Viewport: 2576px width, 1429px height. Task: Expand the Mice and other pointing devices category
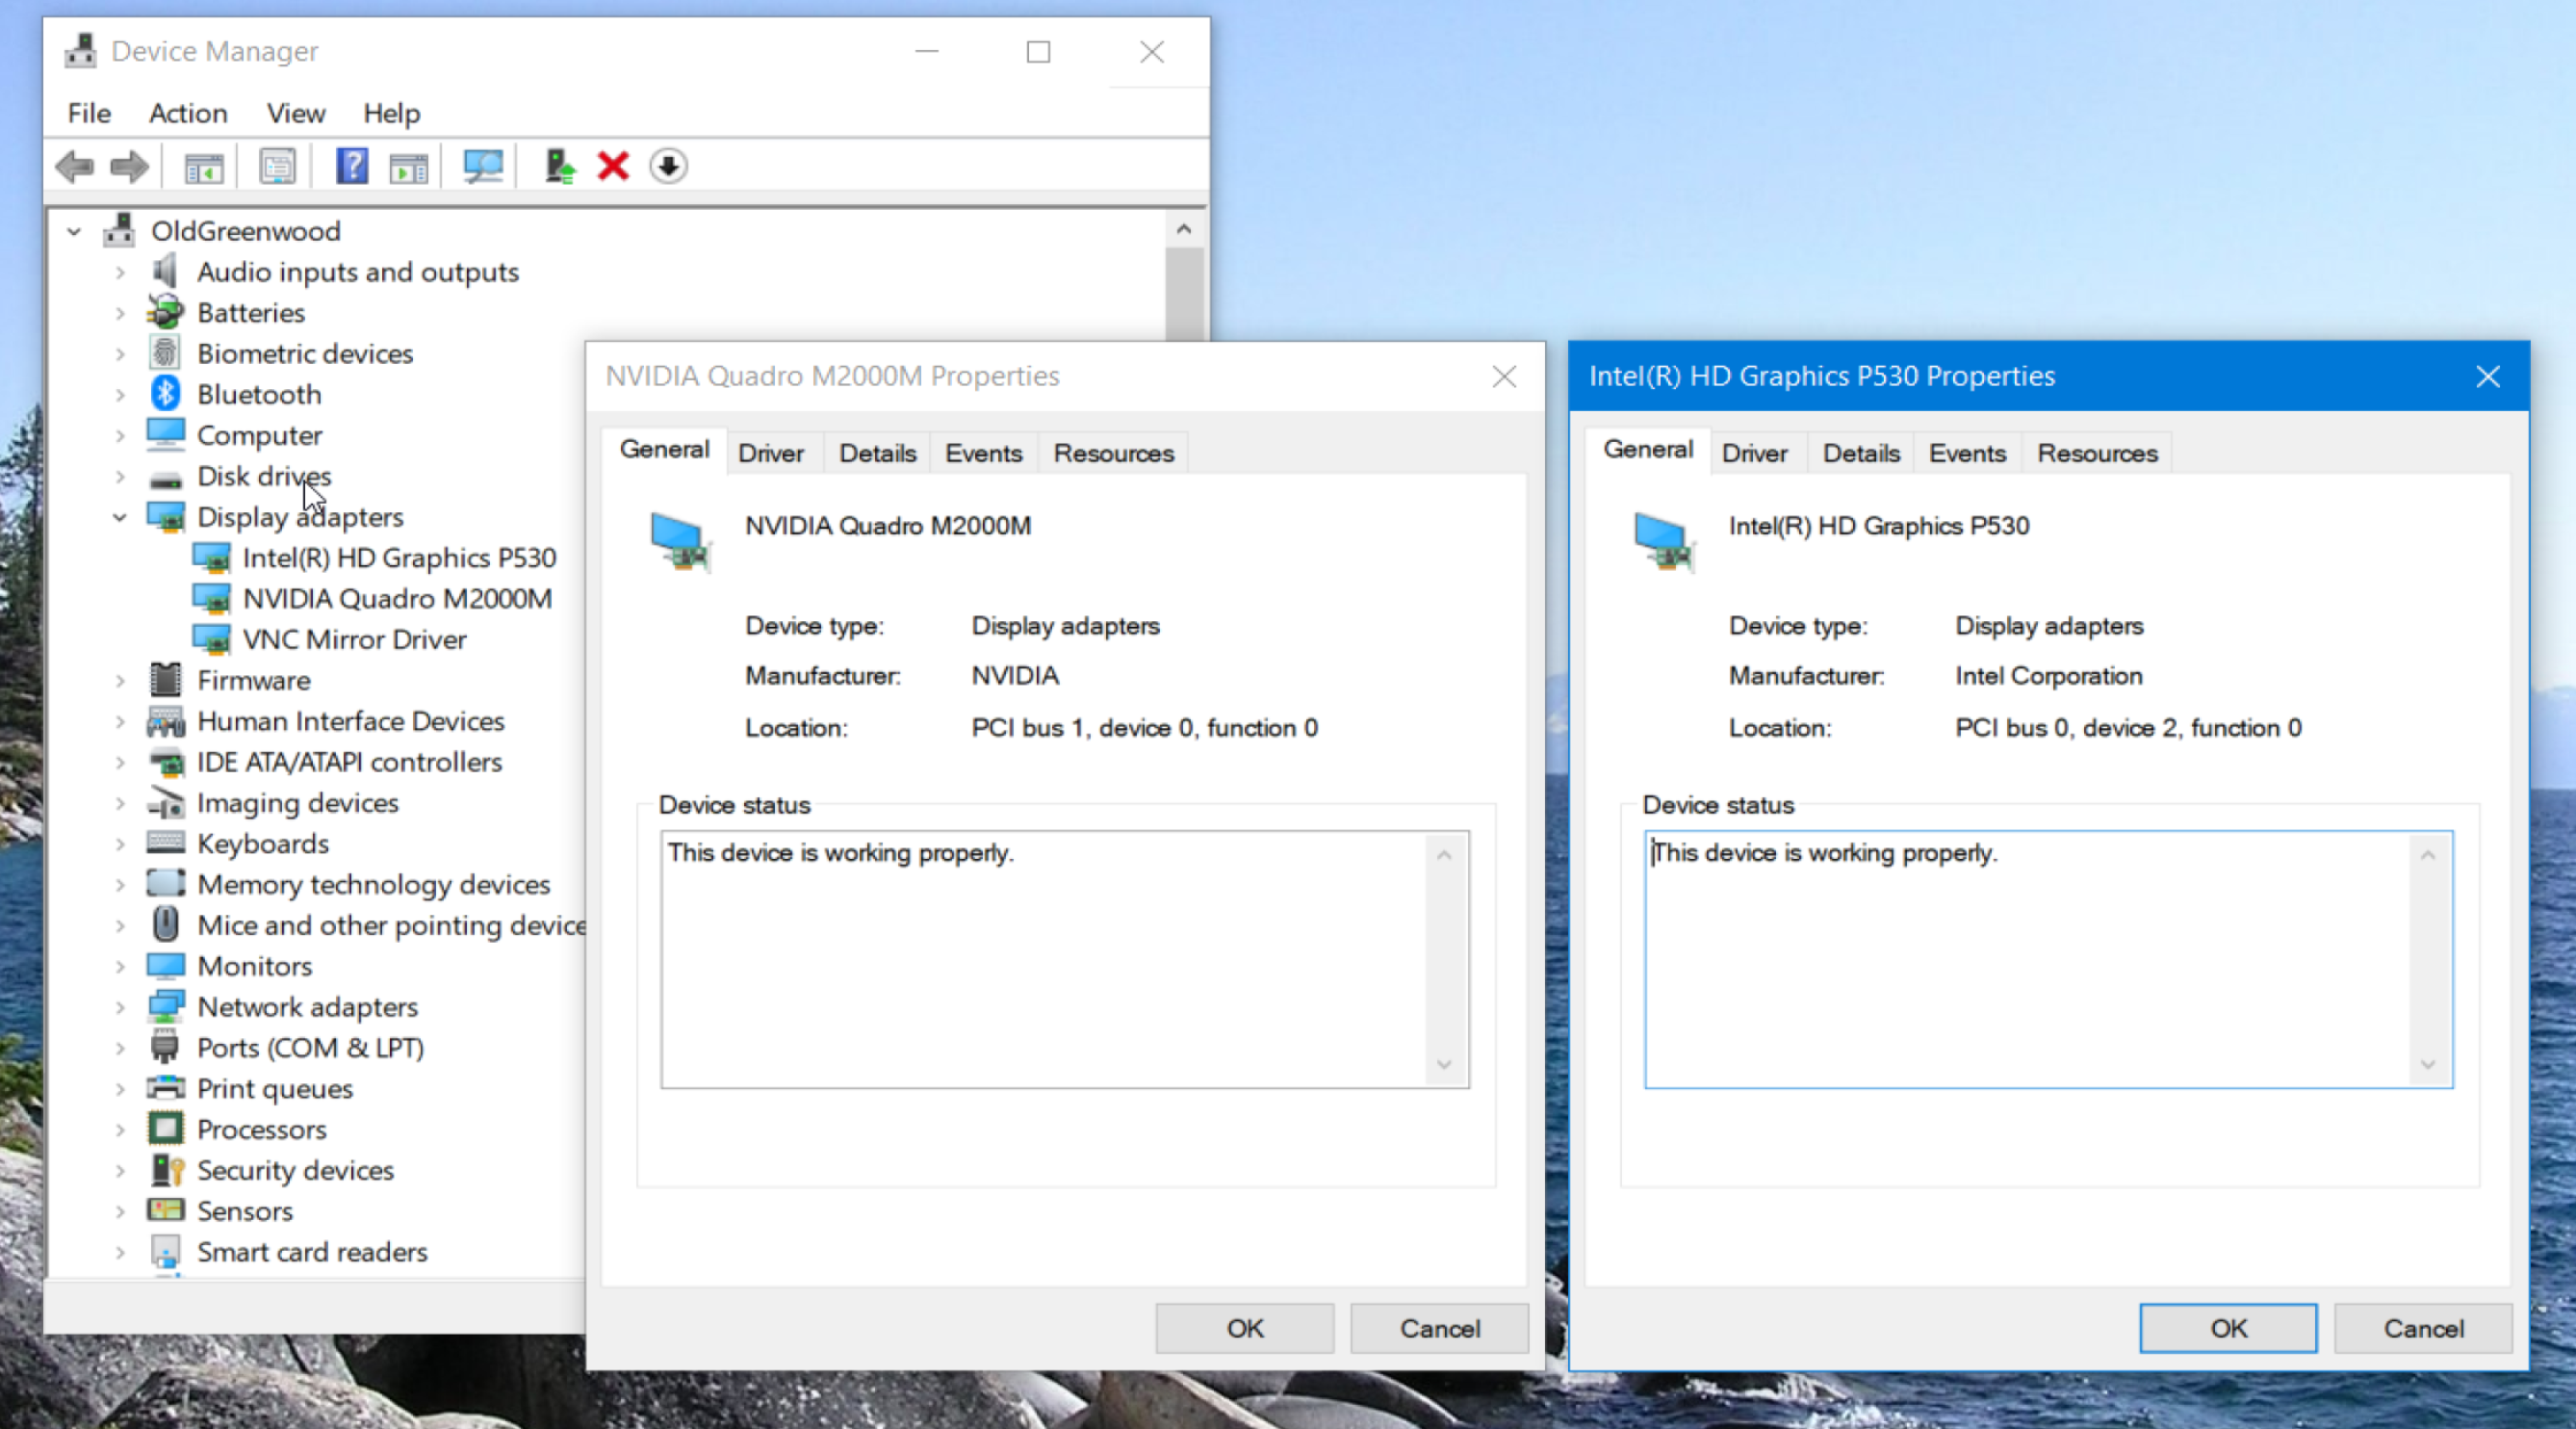[120, 925]
